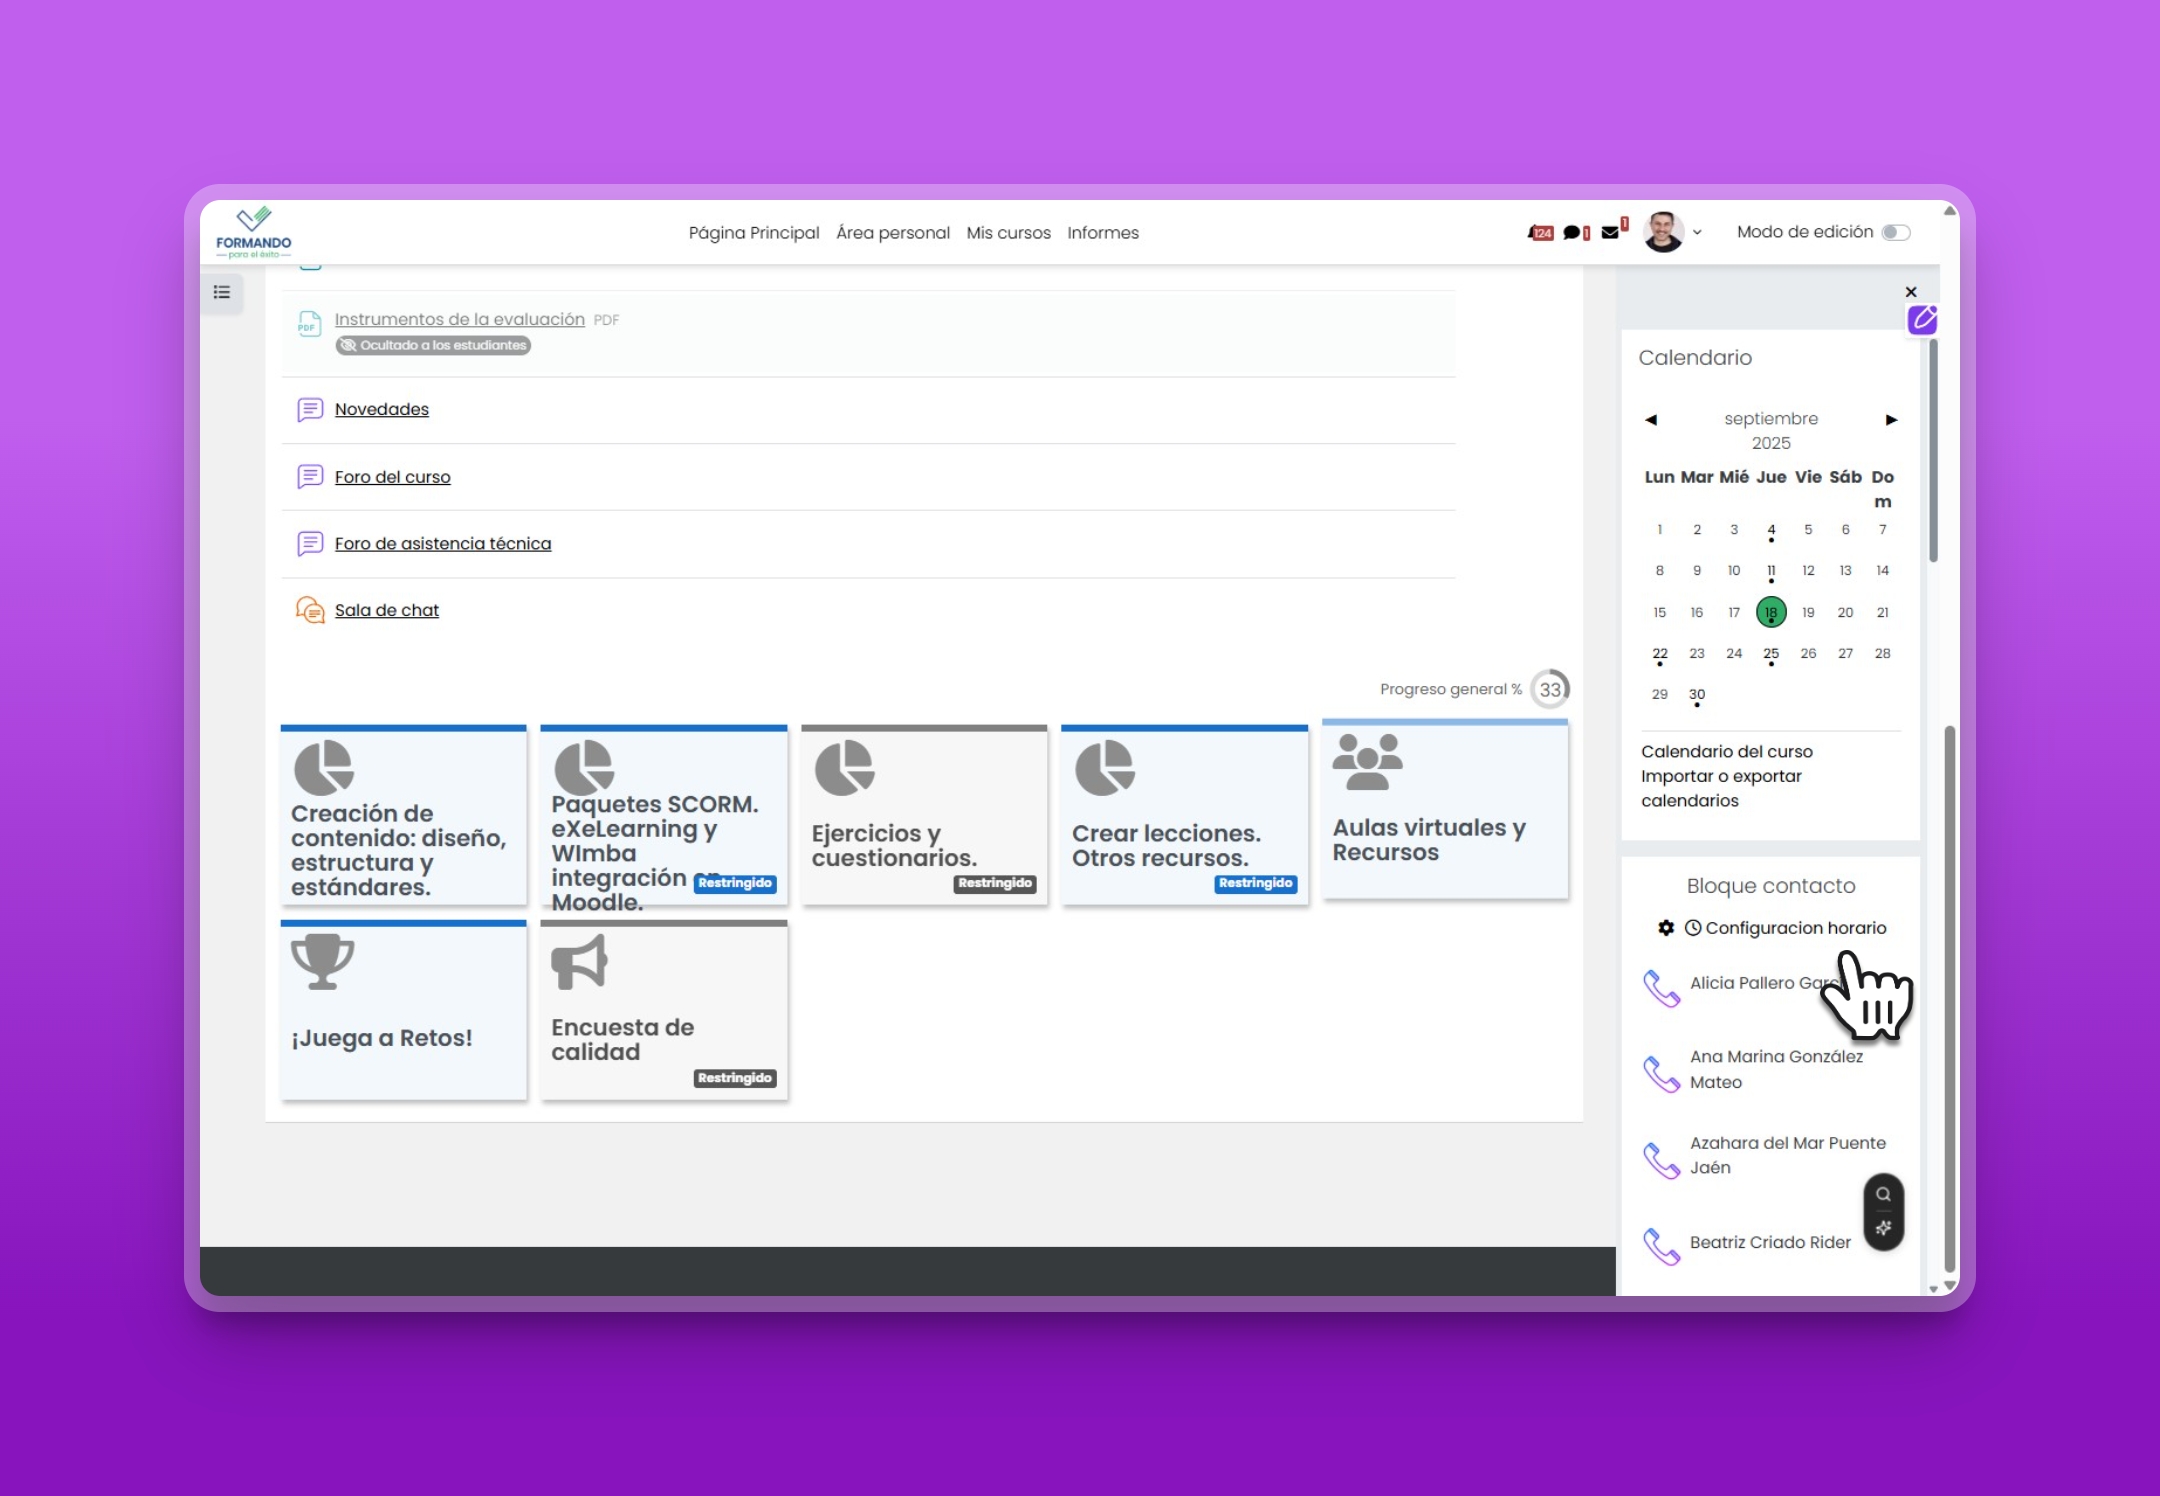Screen dimensions: 2160x1496
Task: Open Mis cursos in the top menu
Action: tap(1008, 233)
